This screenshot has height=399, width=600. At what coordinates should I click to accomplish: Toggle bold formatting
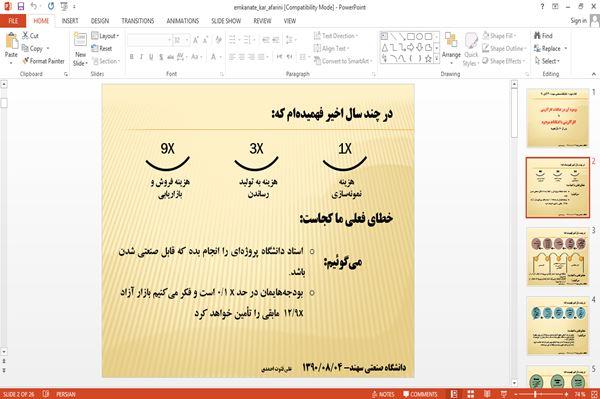coord(132,57)
